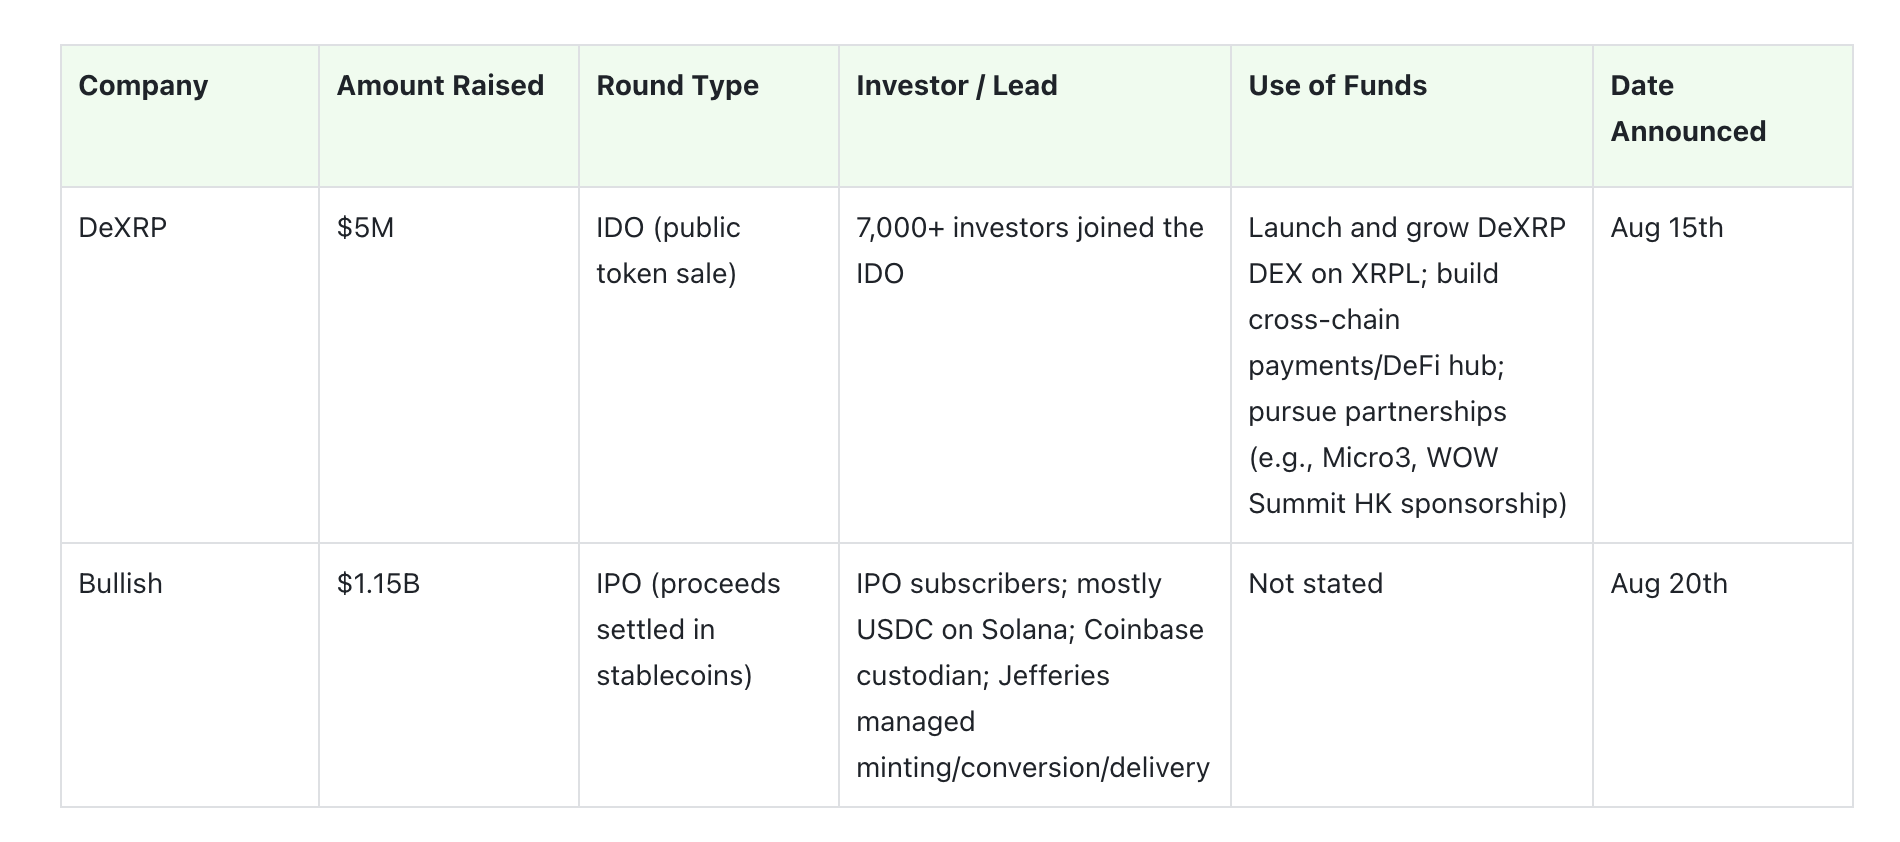Select the IPO subscribers investor cell
Image resolution: width=1900 pixels, height=842 pixels.
tap(1030, 675)
